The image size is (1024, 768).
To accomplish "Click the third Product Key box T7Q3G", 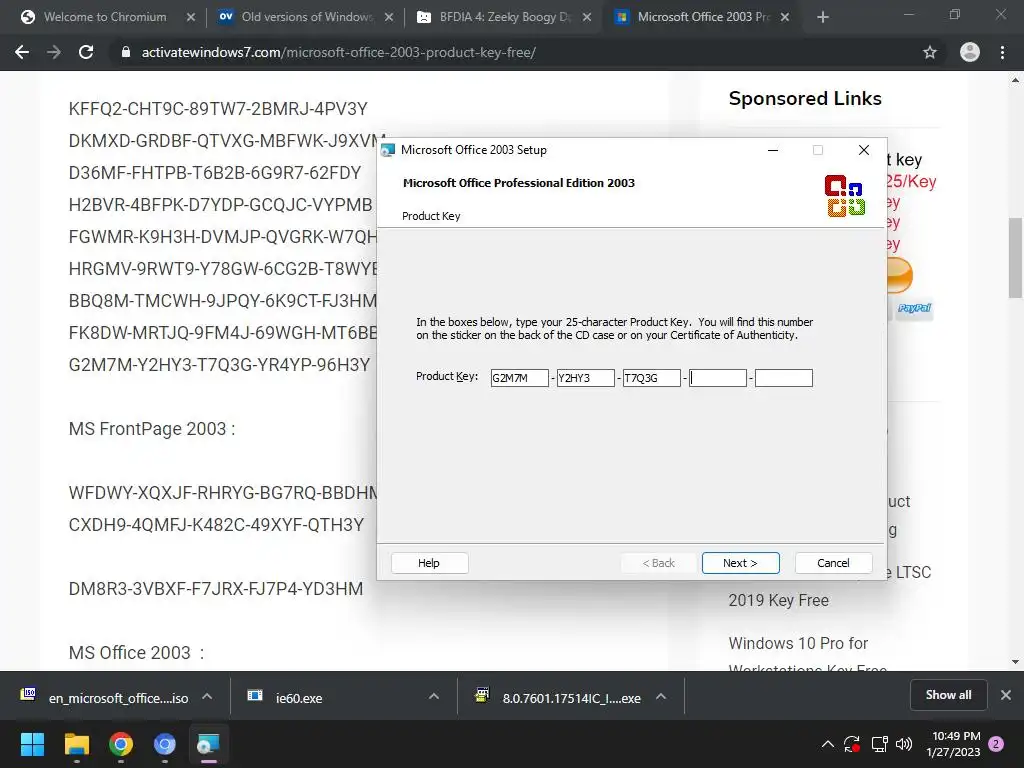I will [x=651, y=378].
